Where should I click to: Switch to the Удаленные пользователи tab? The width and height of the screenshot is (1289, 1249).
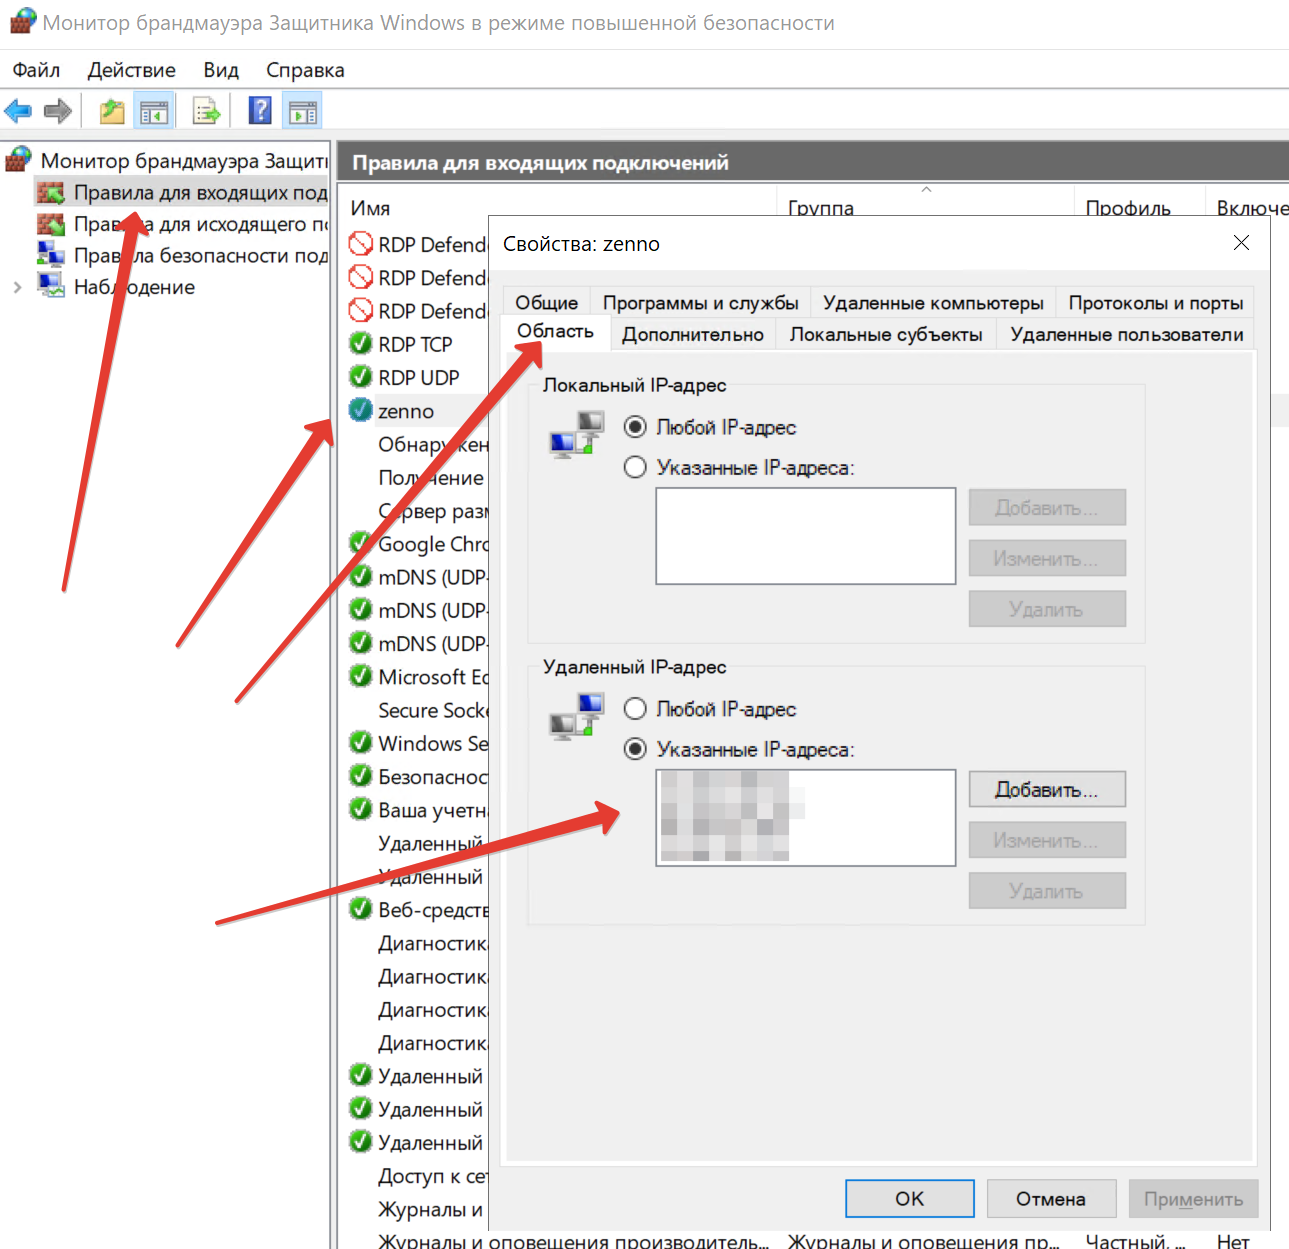click(x=1126, y=334)
